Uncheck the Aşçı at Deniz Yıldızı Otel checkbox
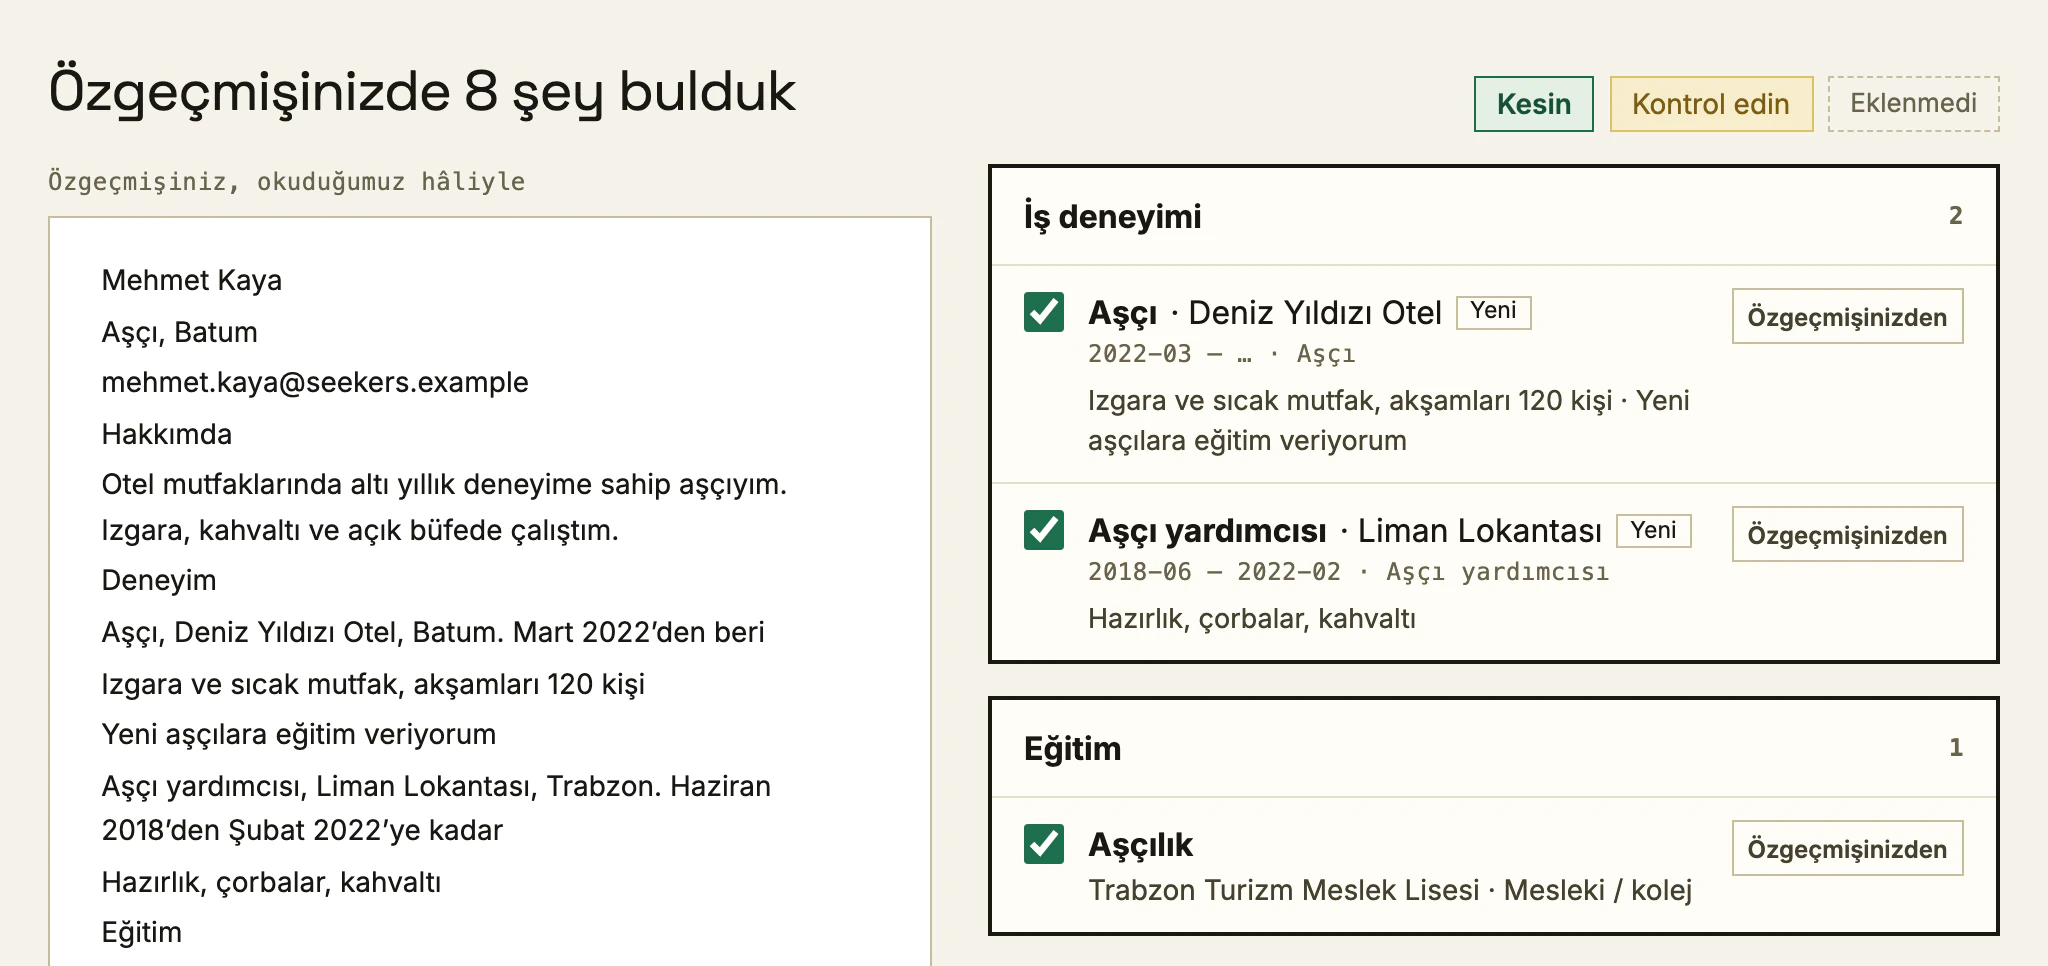The height and width of the screenshot is (966, 2048). click(x=1044, y=312)
